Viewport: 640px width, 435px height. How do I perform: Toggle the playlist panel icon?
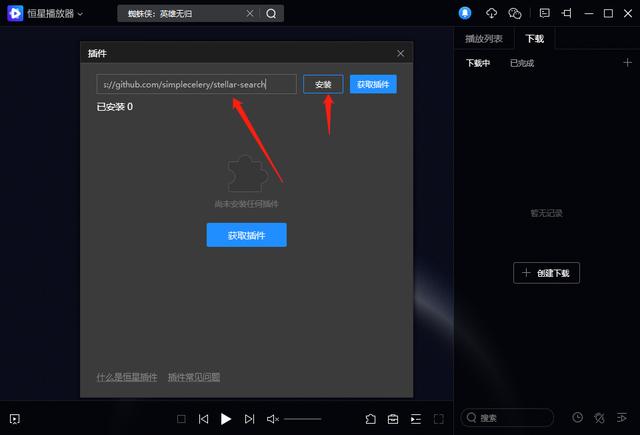[416, 419]
